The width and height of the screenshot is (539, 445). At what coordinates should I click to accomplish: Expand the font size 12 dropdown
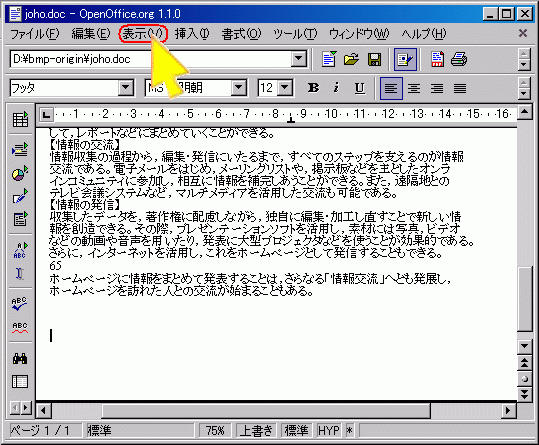pos(285,88)
